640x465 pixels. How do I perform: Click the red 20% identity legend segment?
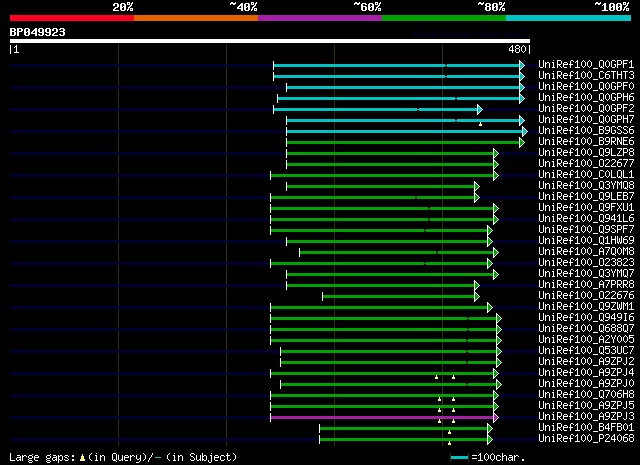point(72,18)
